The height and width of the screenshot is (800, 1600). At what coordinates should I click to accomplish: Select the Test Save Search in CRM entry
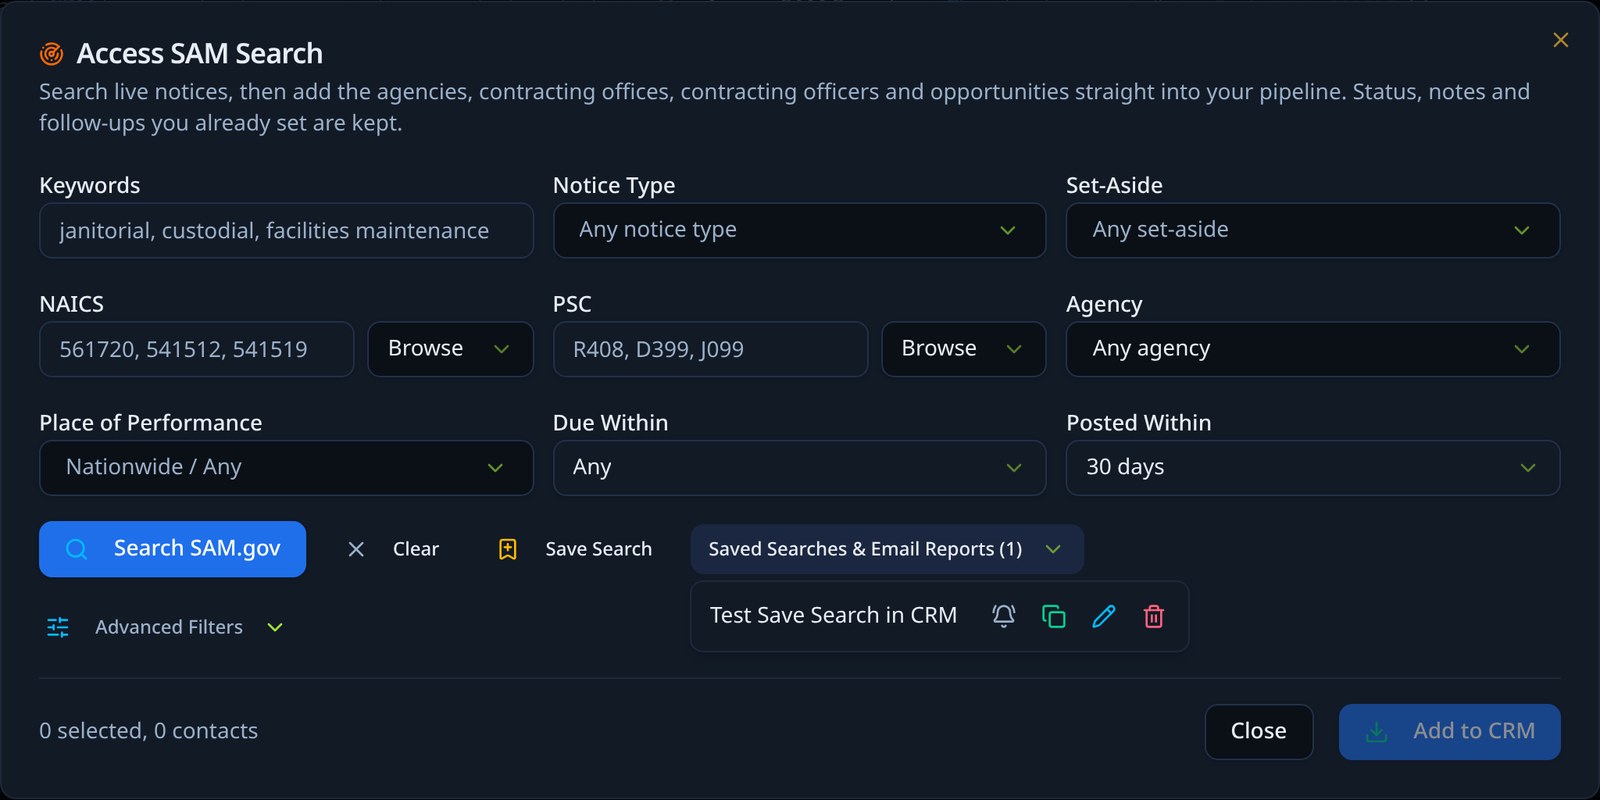(833, 616)
